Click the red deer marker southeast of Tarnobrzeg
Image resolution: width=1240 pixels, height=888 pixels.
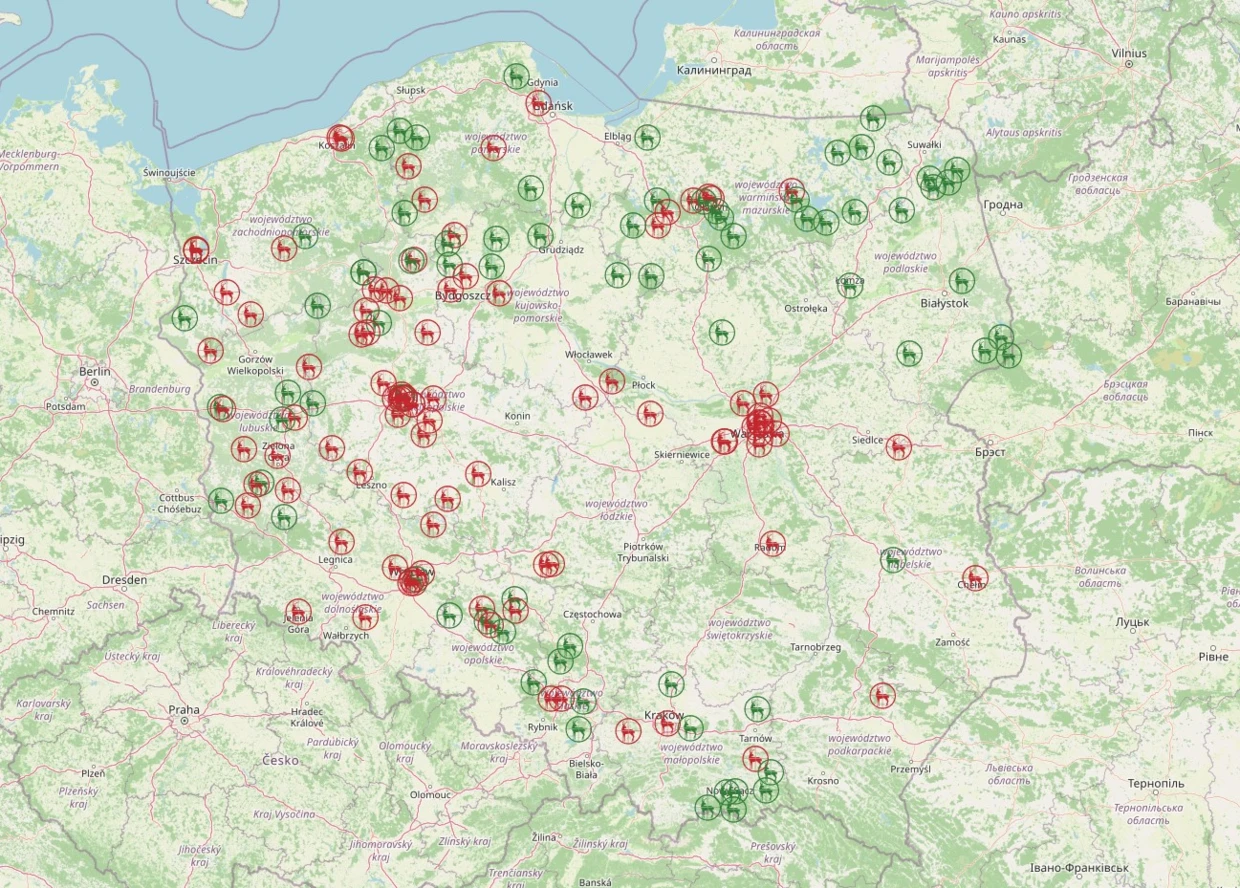click(882, 695)
